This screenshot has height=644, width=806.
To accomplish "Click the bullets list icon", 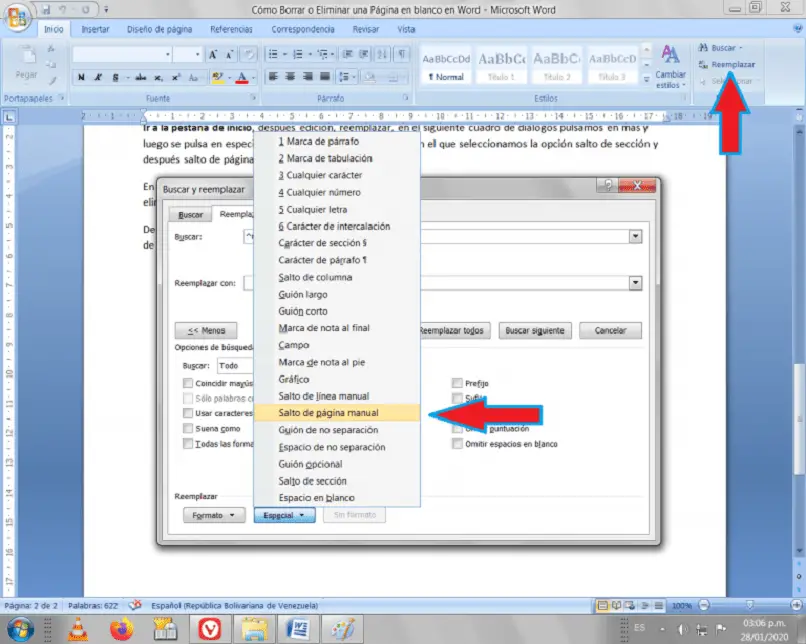I will tap(273, 54).
